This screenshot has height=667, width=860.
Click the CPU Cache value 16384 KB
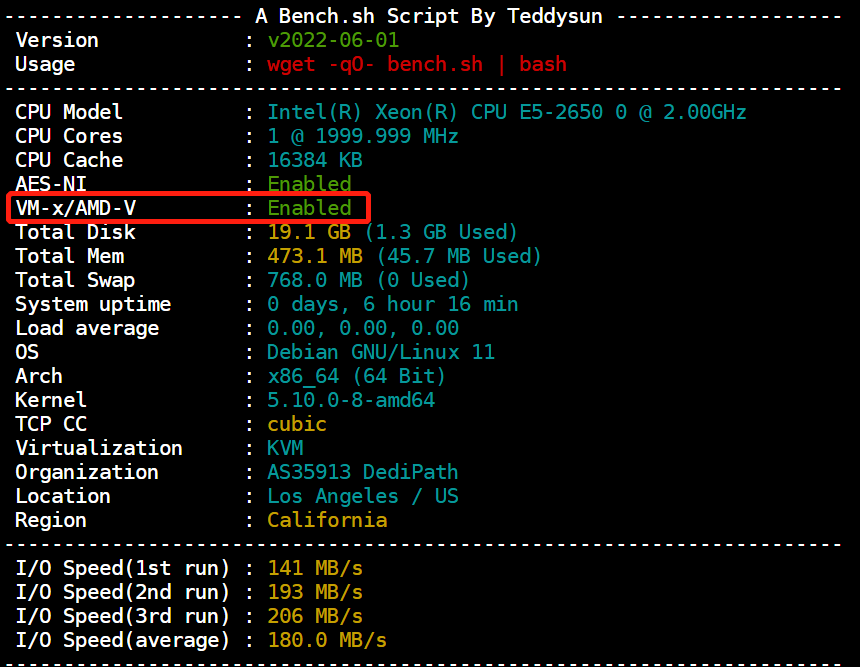click(x=314, y=160)
